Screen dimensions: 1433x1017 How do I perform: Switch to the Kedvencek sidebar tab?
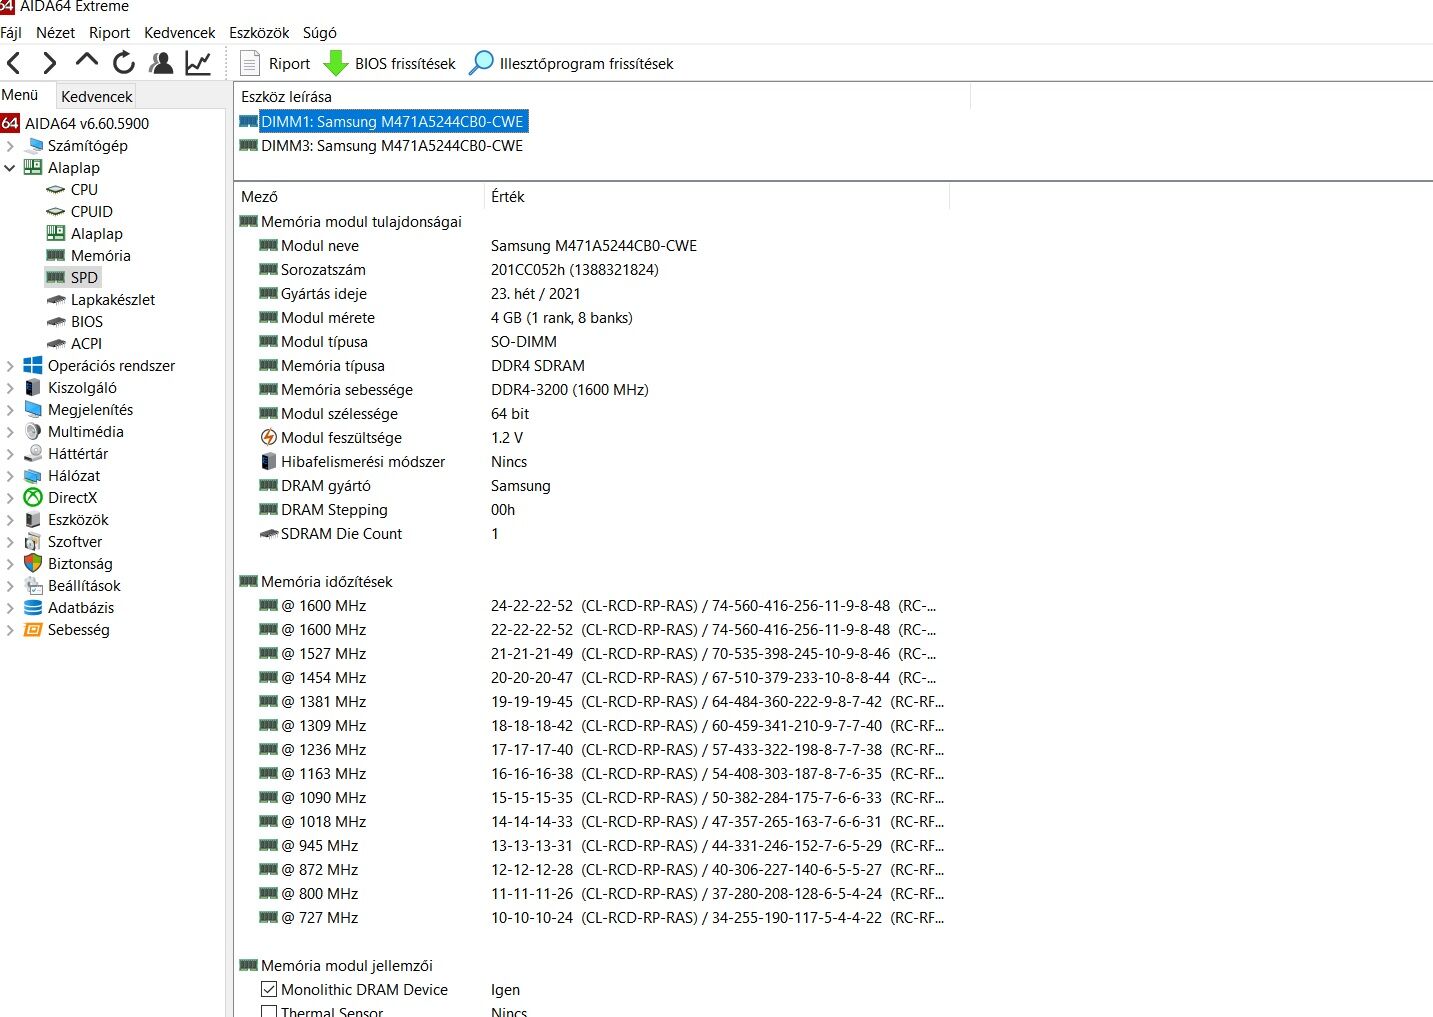click(96, 96)
